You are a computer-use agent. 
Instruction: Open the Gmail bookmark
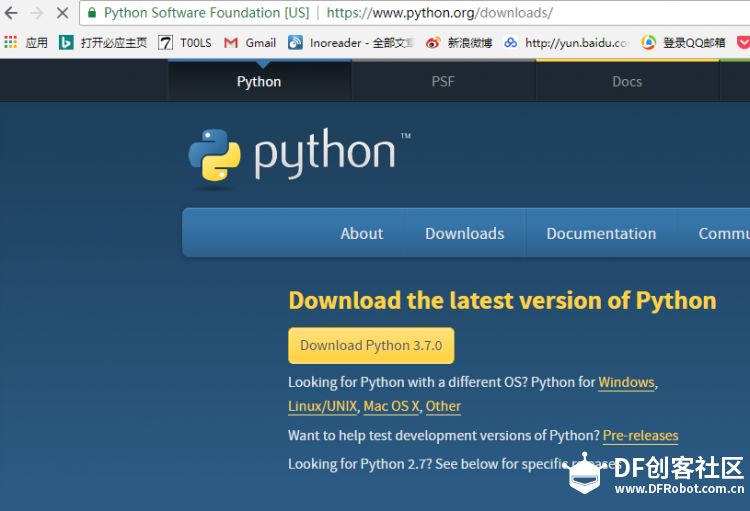pyautogui.click(x=250, y=43)
